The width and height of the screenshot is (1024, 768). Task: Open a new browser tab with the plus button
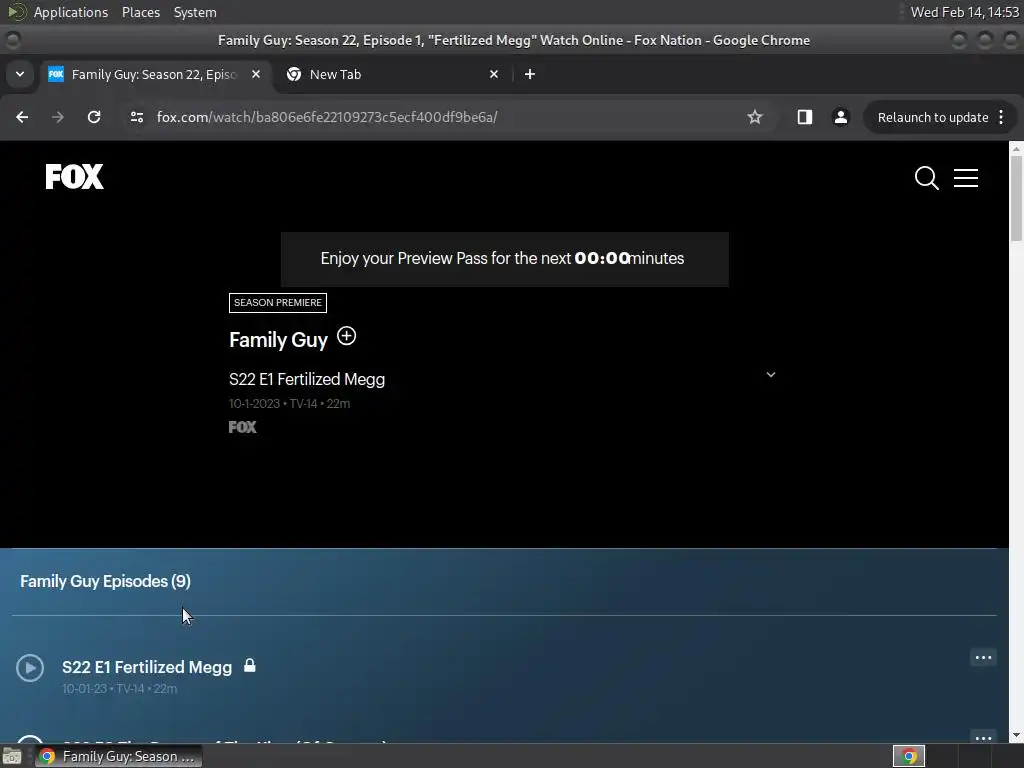(x=530, y=74)
